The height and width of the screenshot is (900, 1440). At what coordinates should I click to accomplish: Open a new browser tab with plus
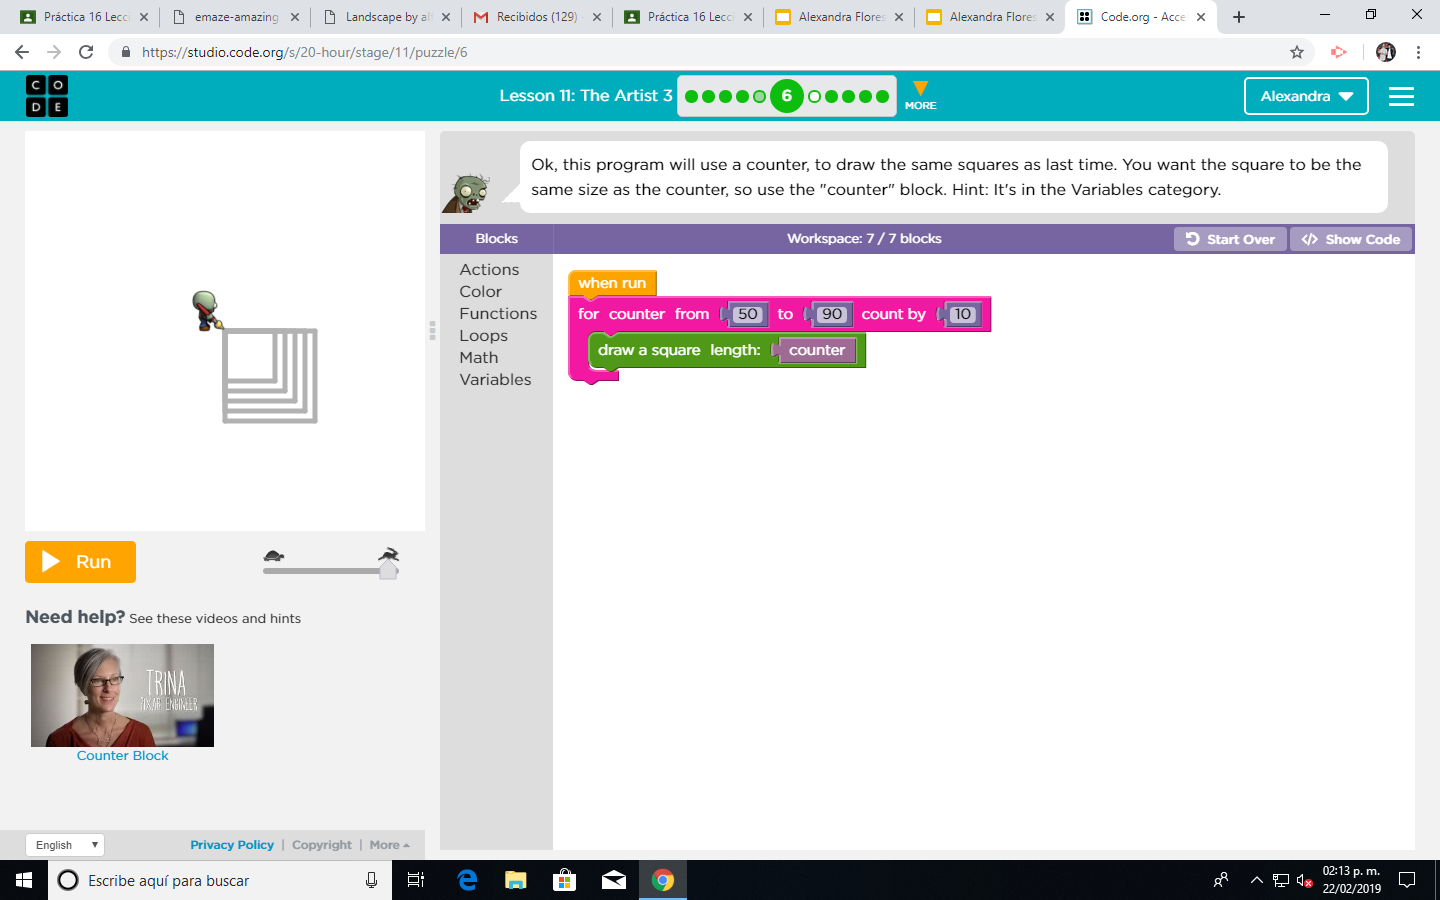coord(1239,17)
